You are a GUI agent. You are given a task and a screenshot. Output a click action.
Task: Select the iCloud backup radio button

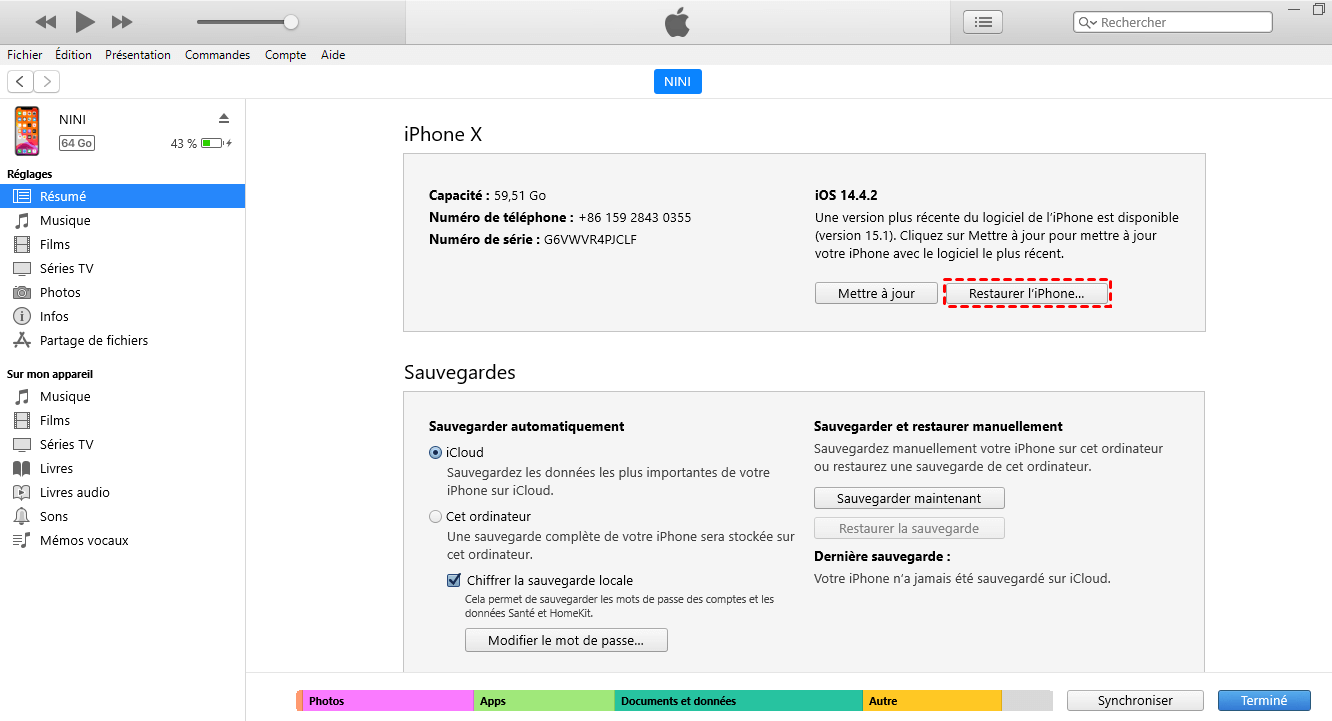point(435,453)
